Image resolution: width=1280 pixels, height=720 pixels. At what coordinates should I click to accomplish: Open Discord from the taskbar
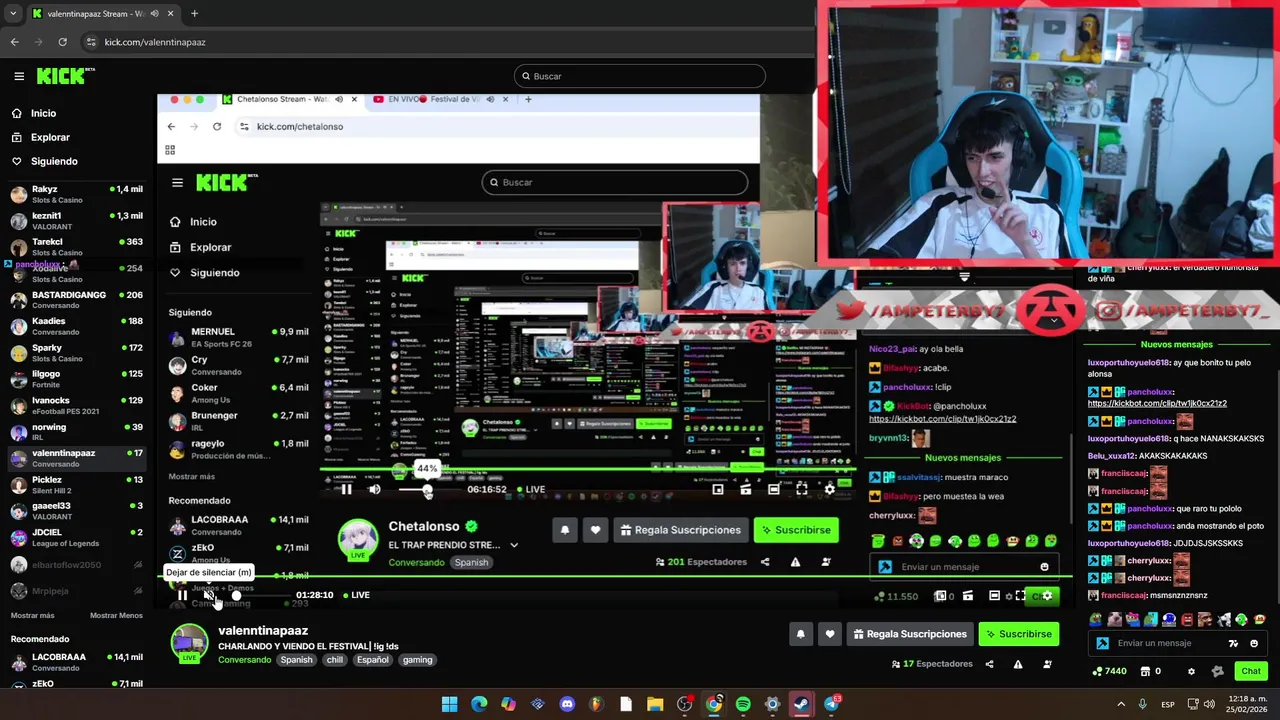(567, 704)
